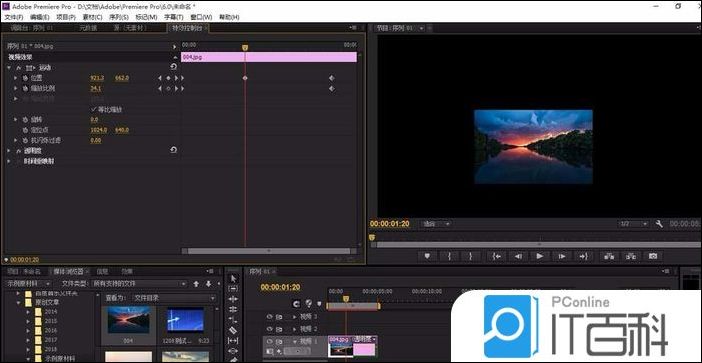This screenshot has width=702, height=363.
Task: Hide Video 1 track eye icon
Action: pyautogui.click(x=270, y=341)
